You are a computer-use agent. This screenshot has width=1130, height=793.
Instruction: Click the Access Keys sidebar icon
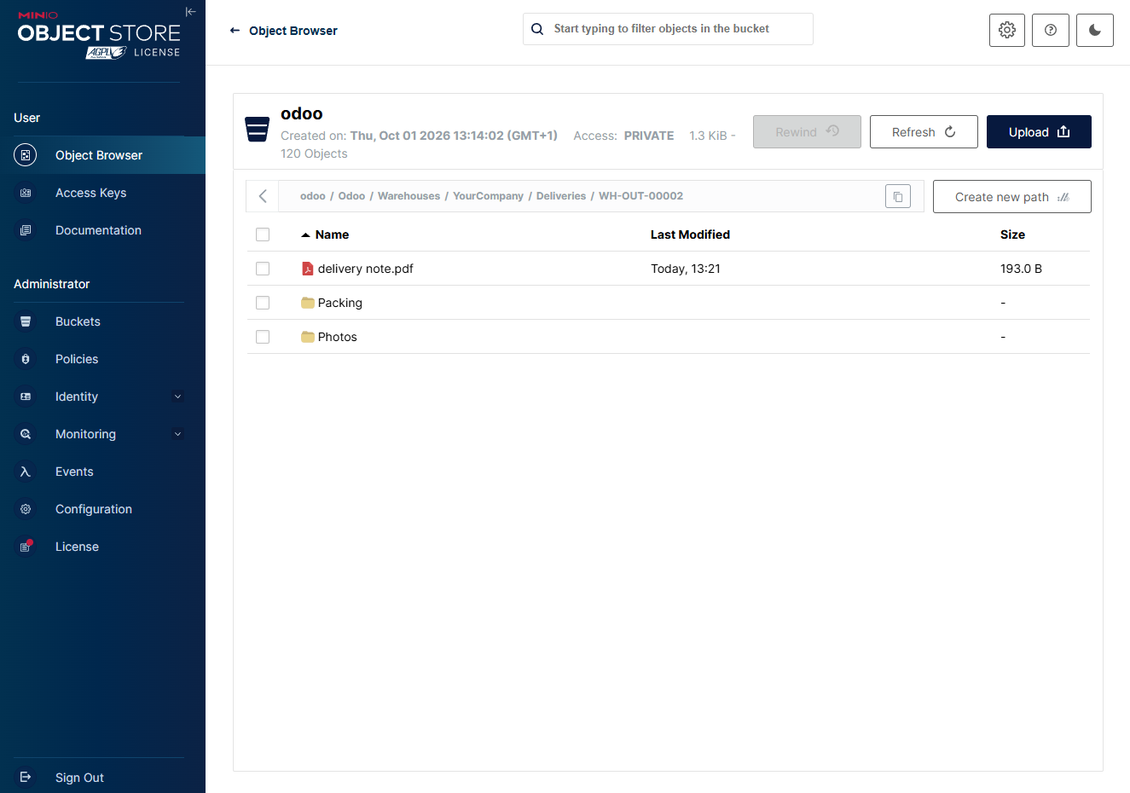25,192
